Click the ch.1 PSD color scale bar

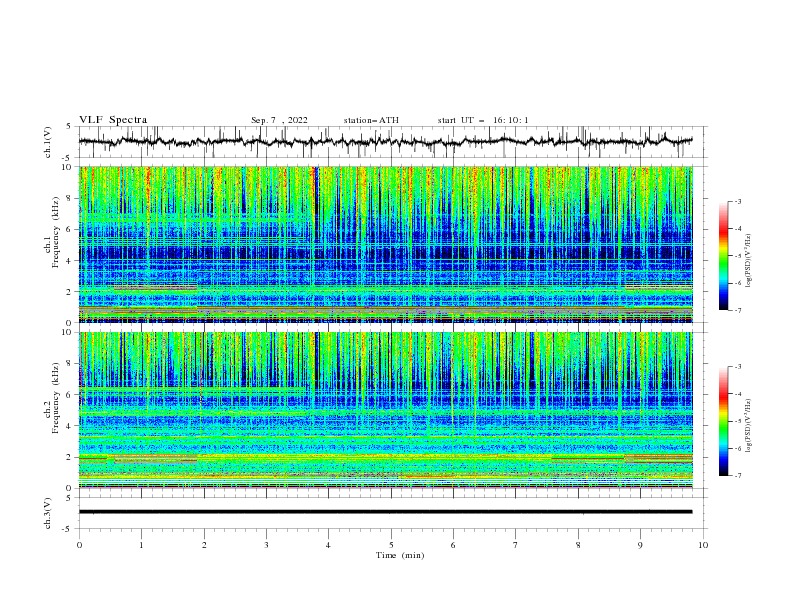pyautogui.click(x=723, y=255)
